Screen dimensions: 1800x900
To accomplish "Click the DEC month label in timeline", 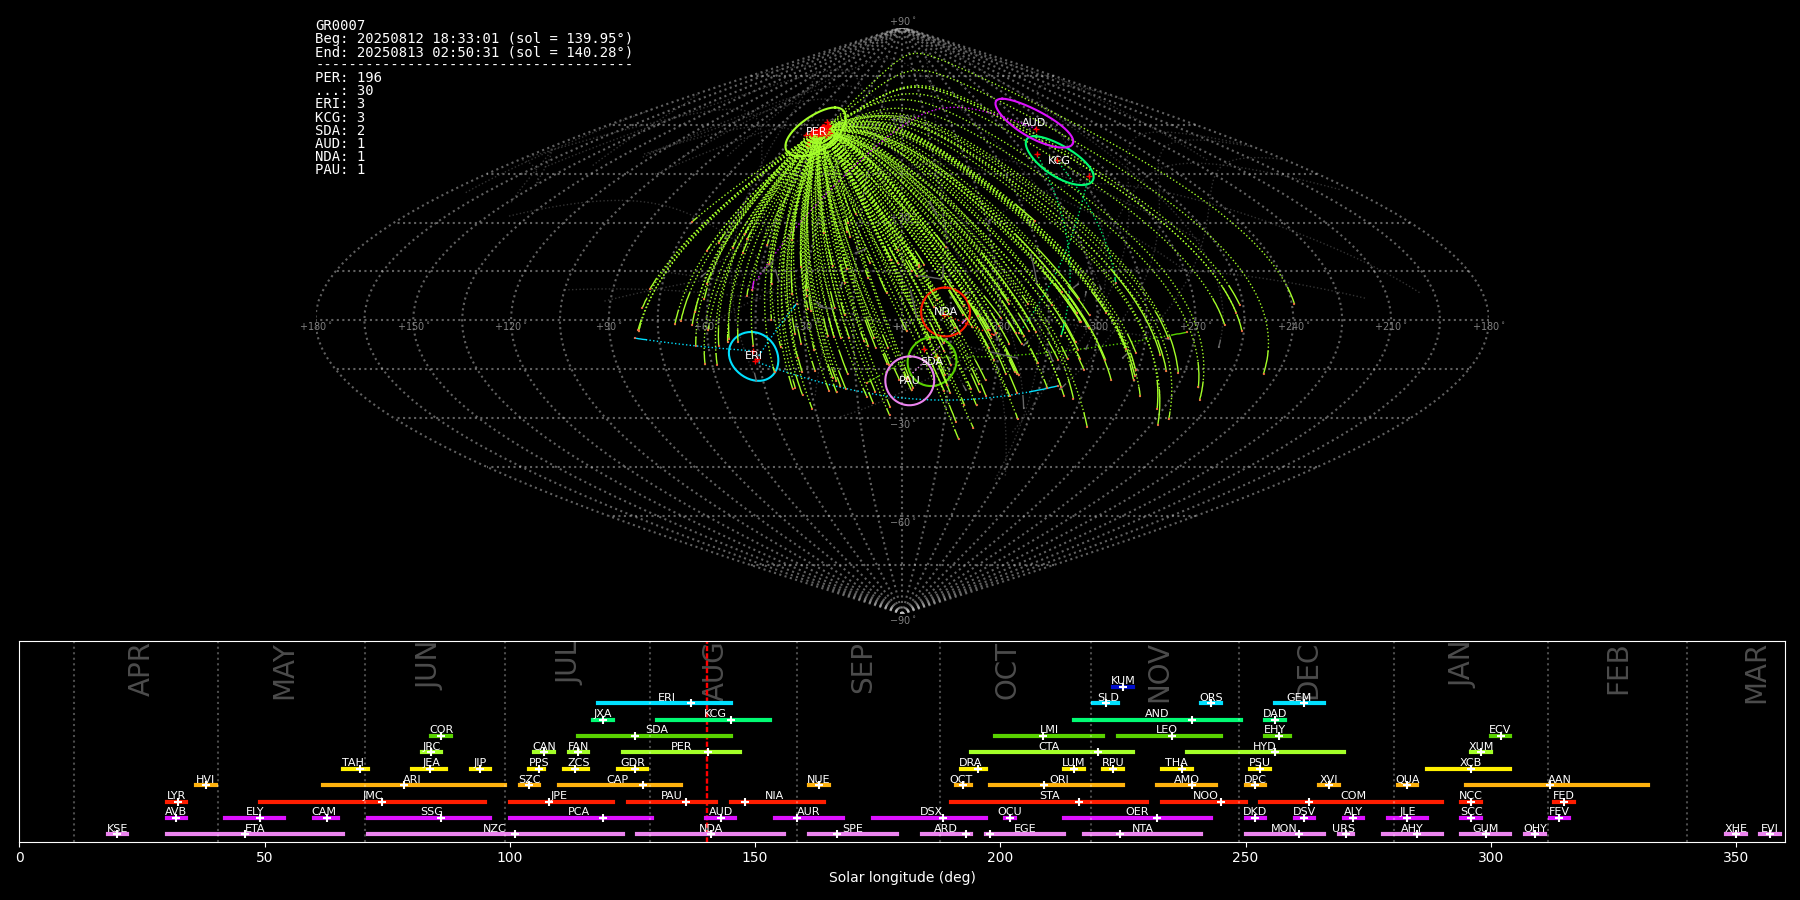I will coord(1308,671).
